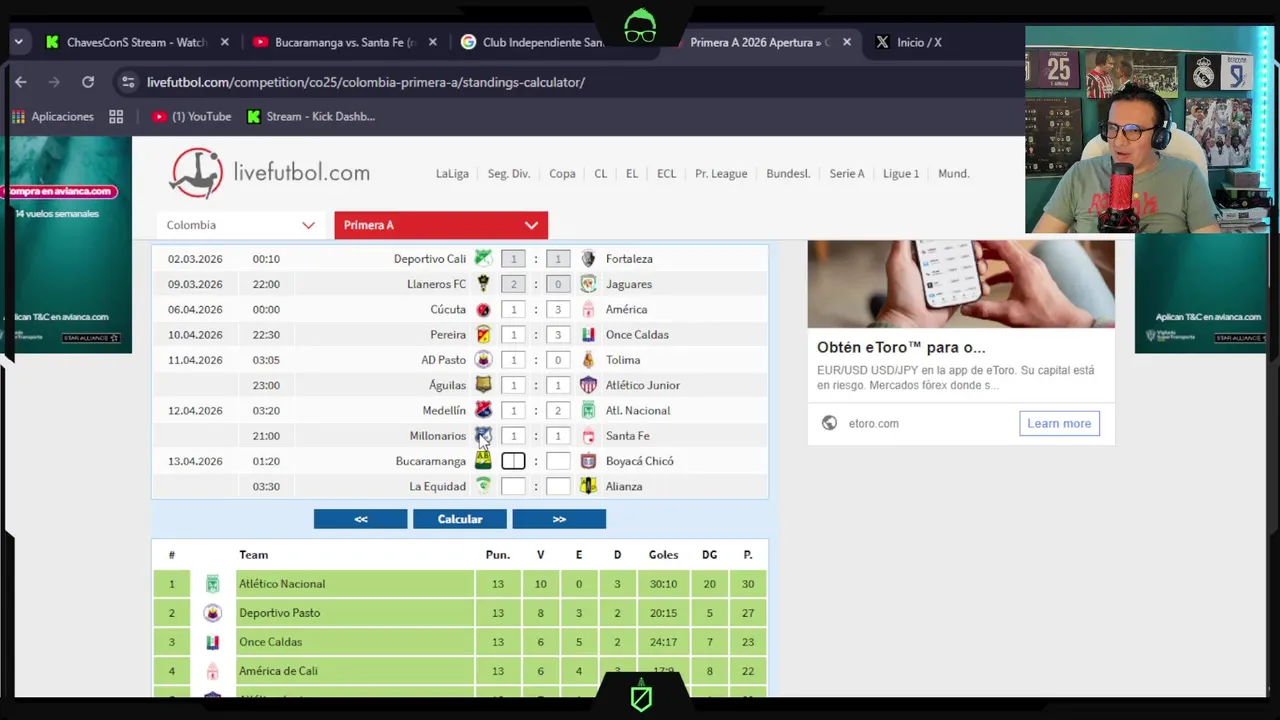Open the Stream - Kick Dashboard bookmark
Image resolution: width=1280 pixels, height=720 pixels.
pos(311,116)
